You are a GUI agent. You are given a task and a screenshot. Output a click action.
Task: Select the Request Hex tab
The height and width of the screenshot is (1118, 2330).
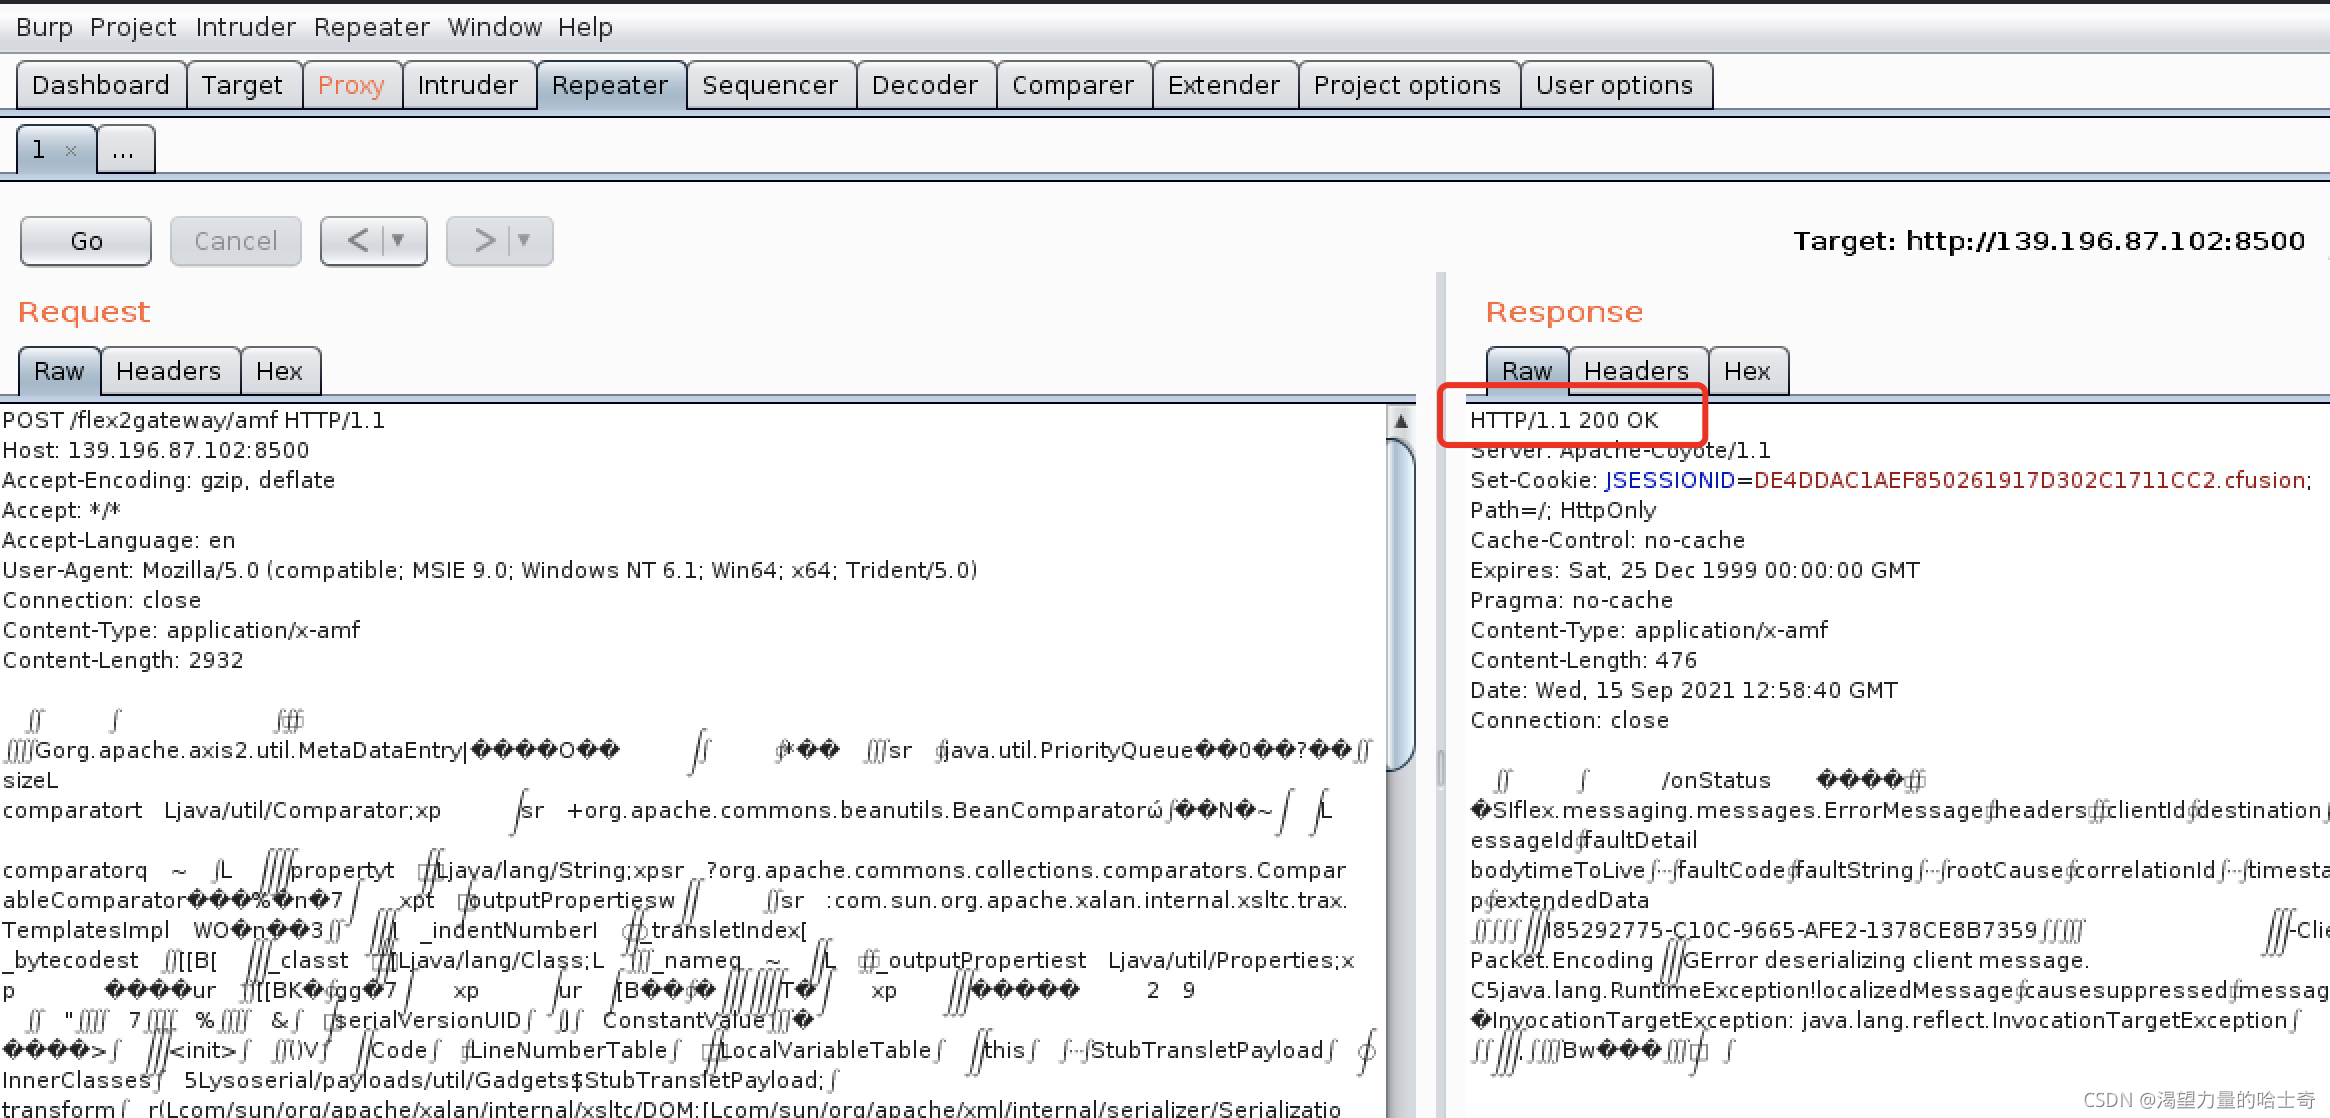point(279,371)
